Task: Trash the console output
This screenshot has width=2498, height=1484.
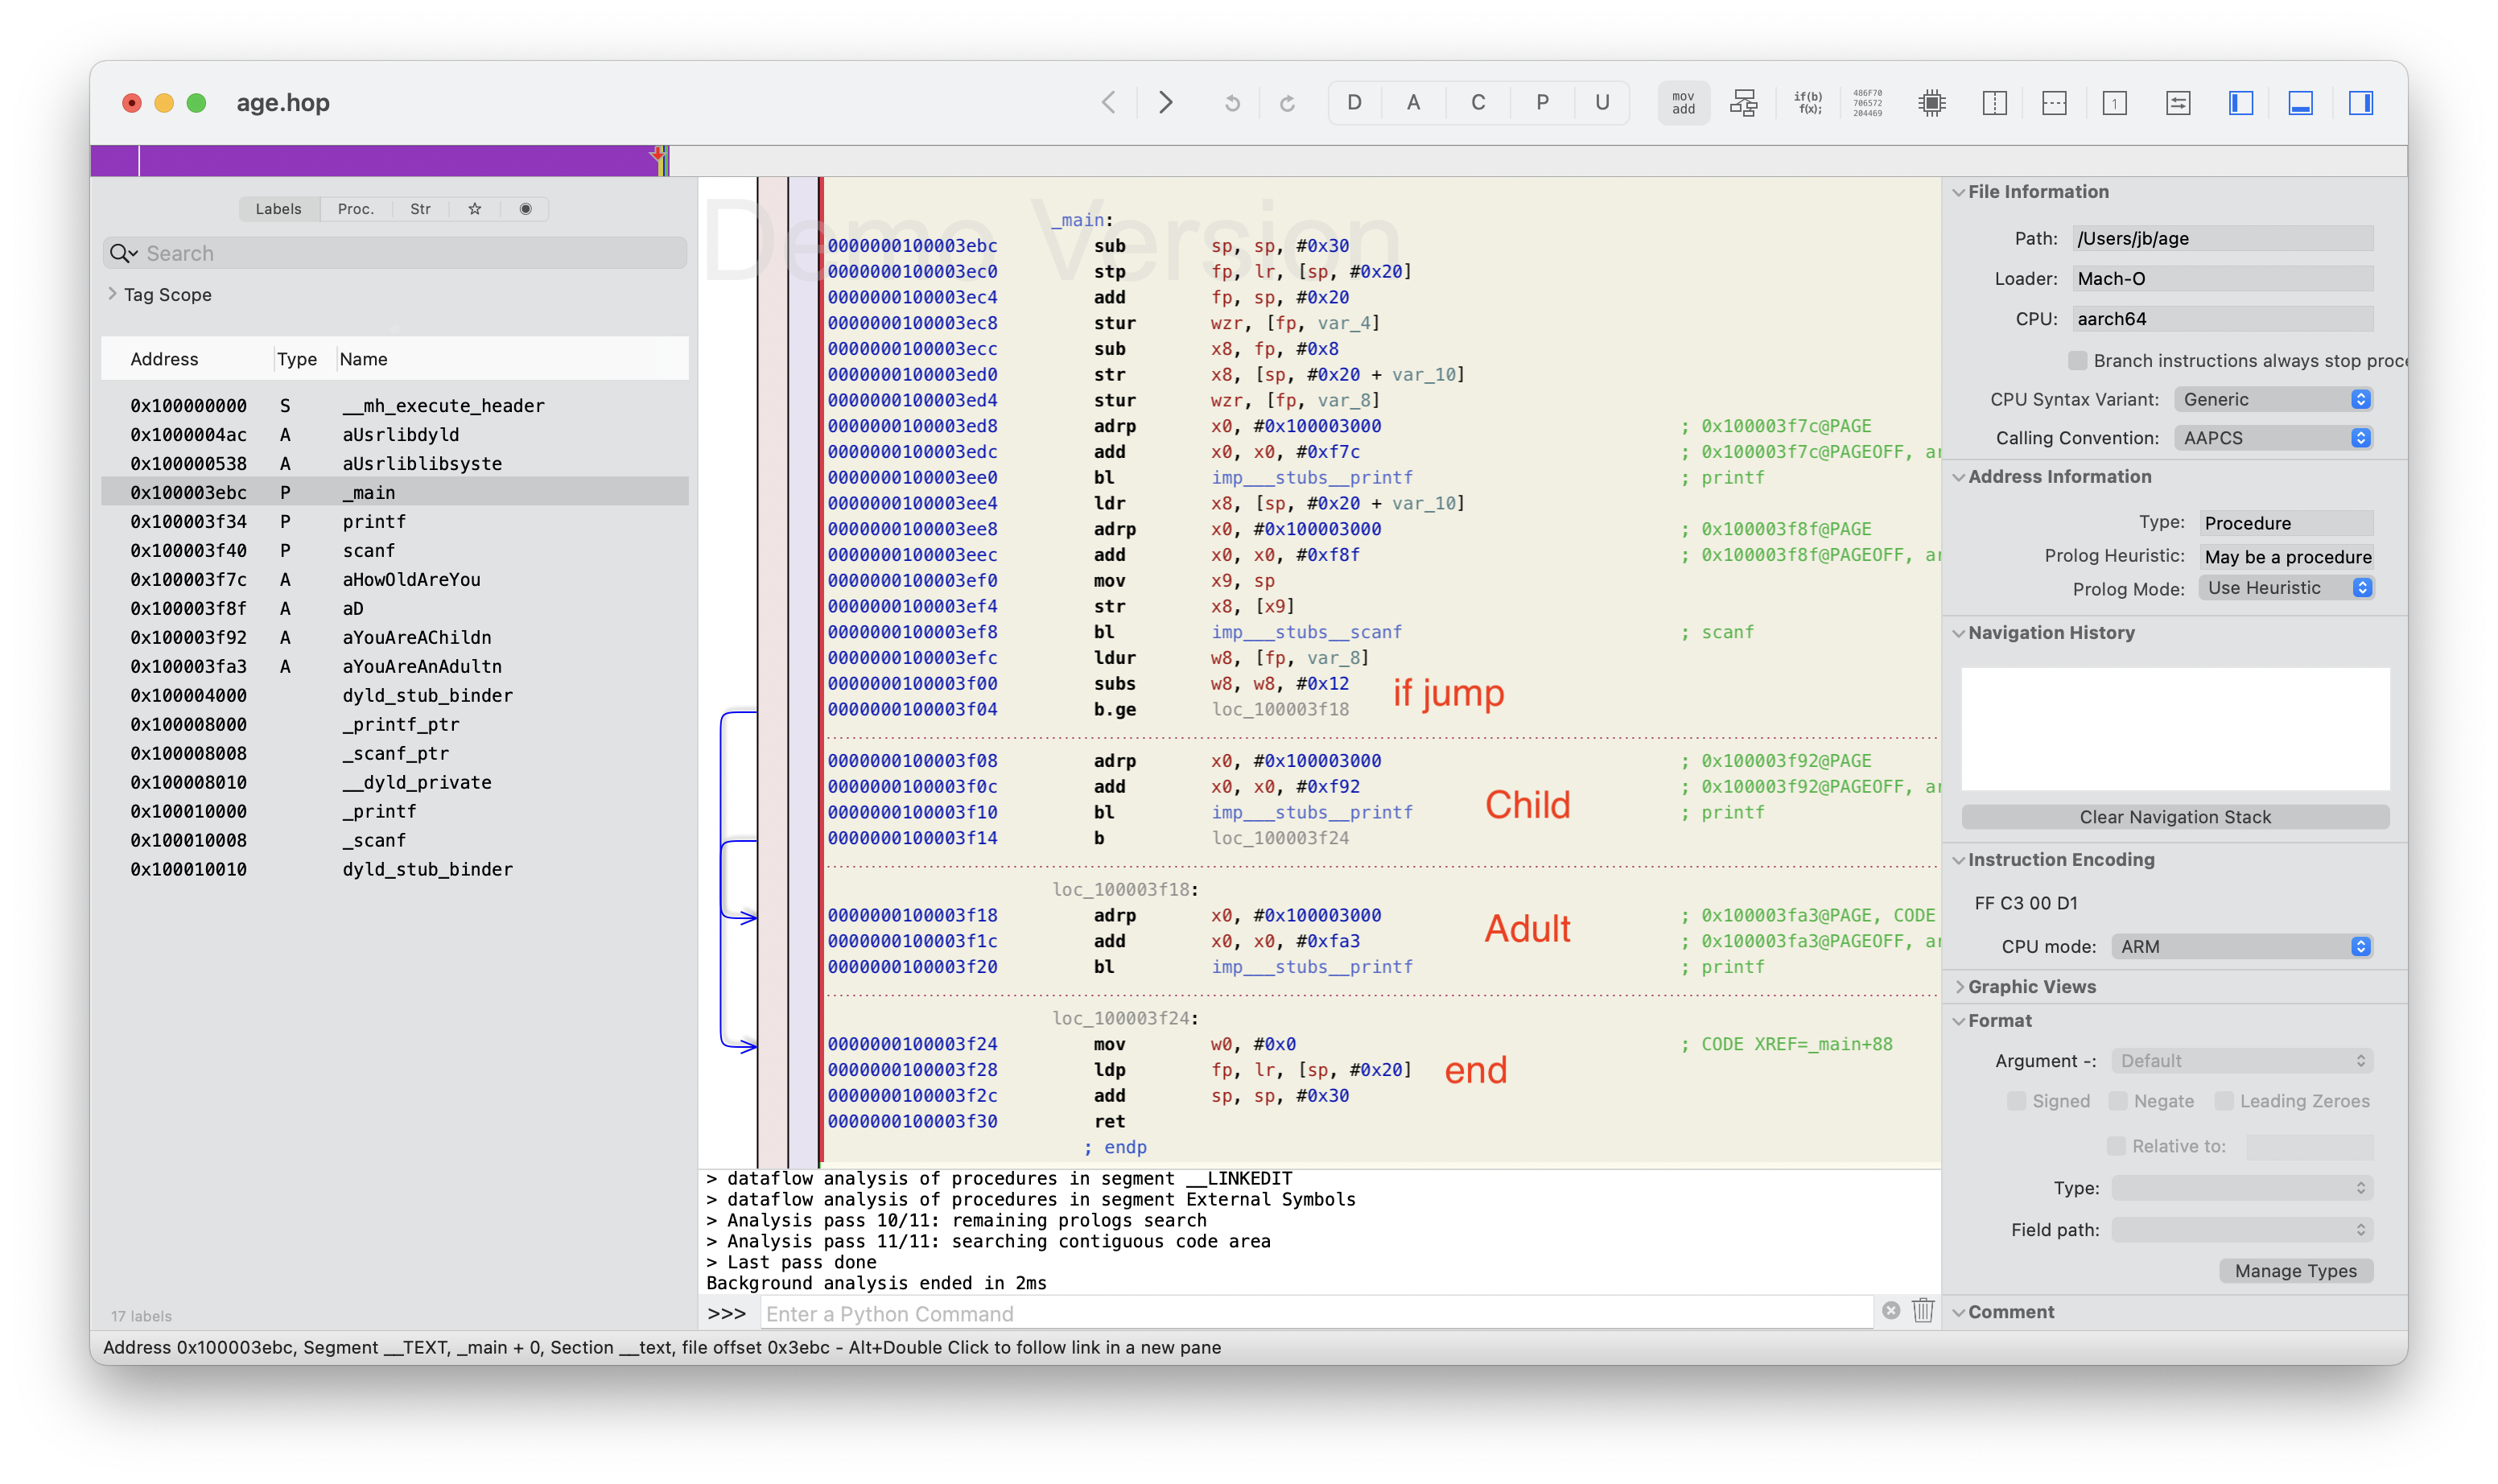Action: pyautogui.click(x=1922, y=1310)
